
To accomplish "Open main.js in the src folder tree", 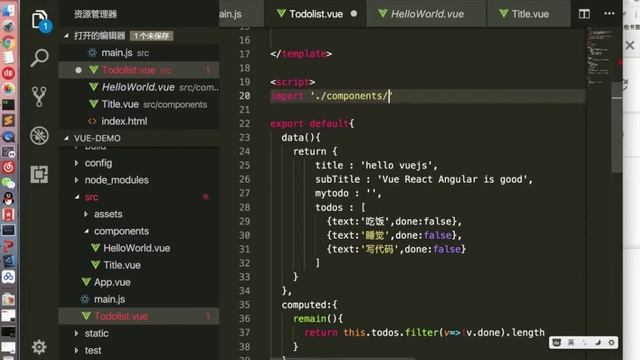I will pyautogui.click(x=139, y=299).
